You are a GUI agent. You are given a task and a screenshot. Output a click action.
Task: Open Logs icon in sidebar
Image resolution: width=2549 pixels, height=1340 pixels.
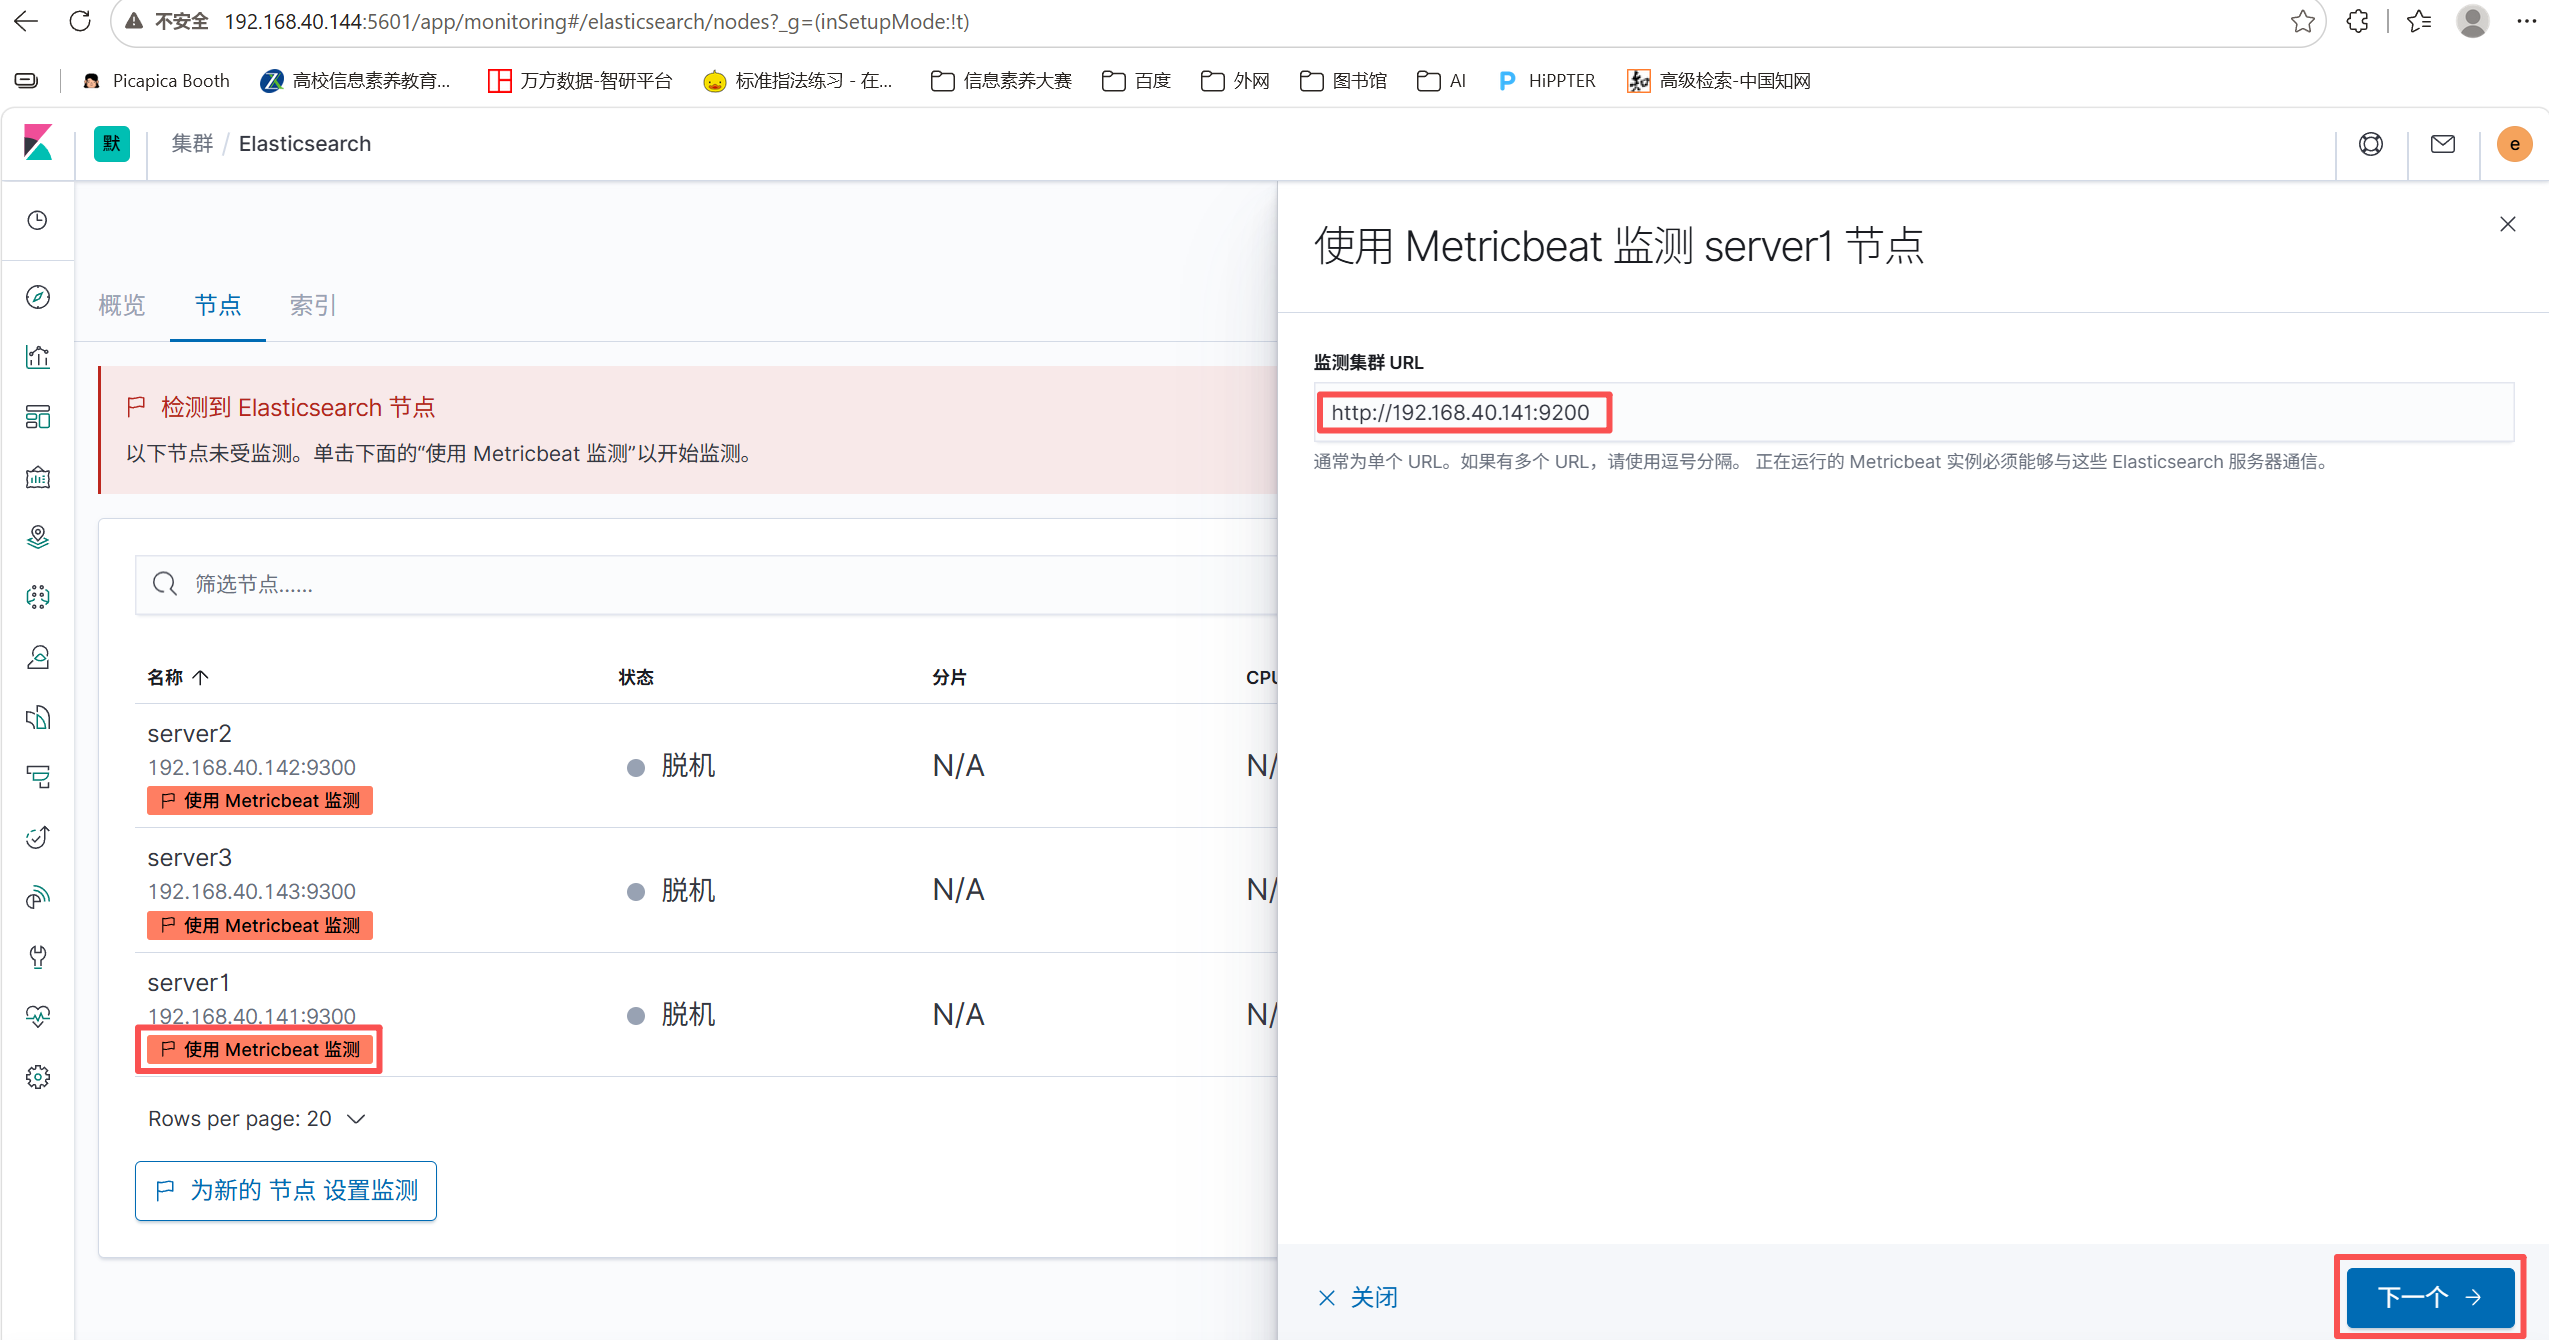[38, 717]
